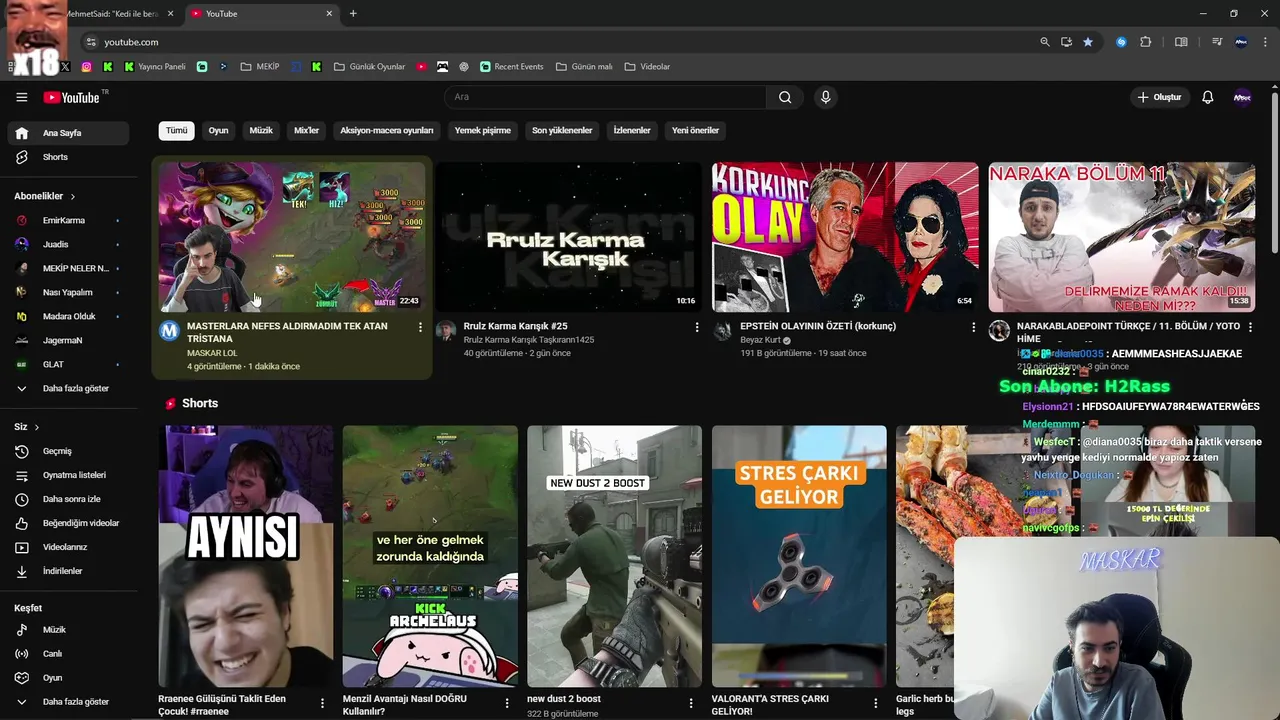Open the Recent Events bookmark
1280x720 pixels.
512,67
